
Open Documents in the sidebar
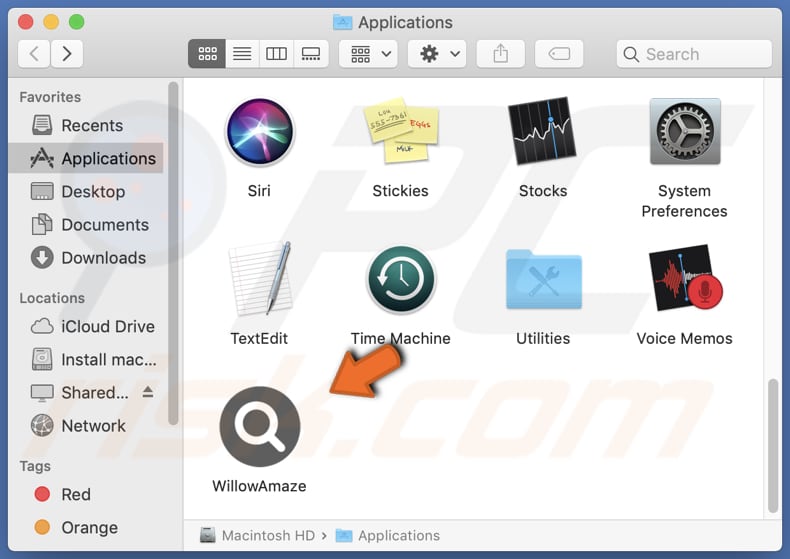click(x=86, y=225)
